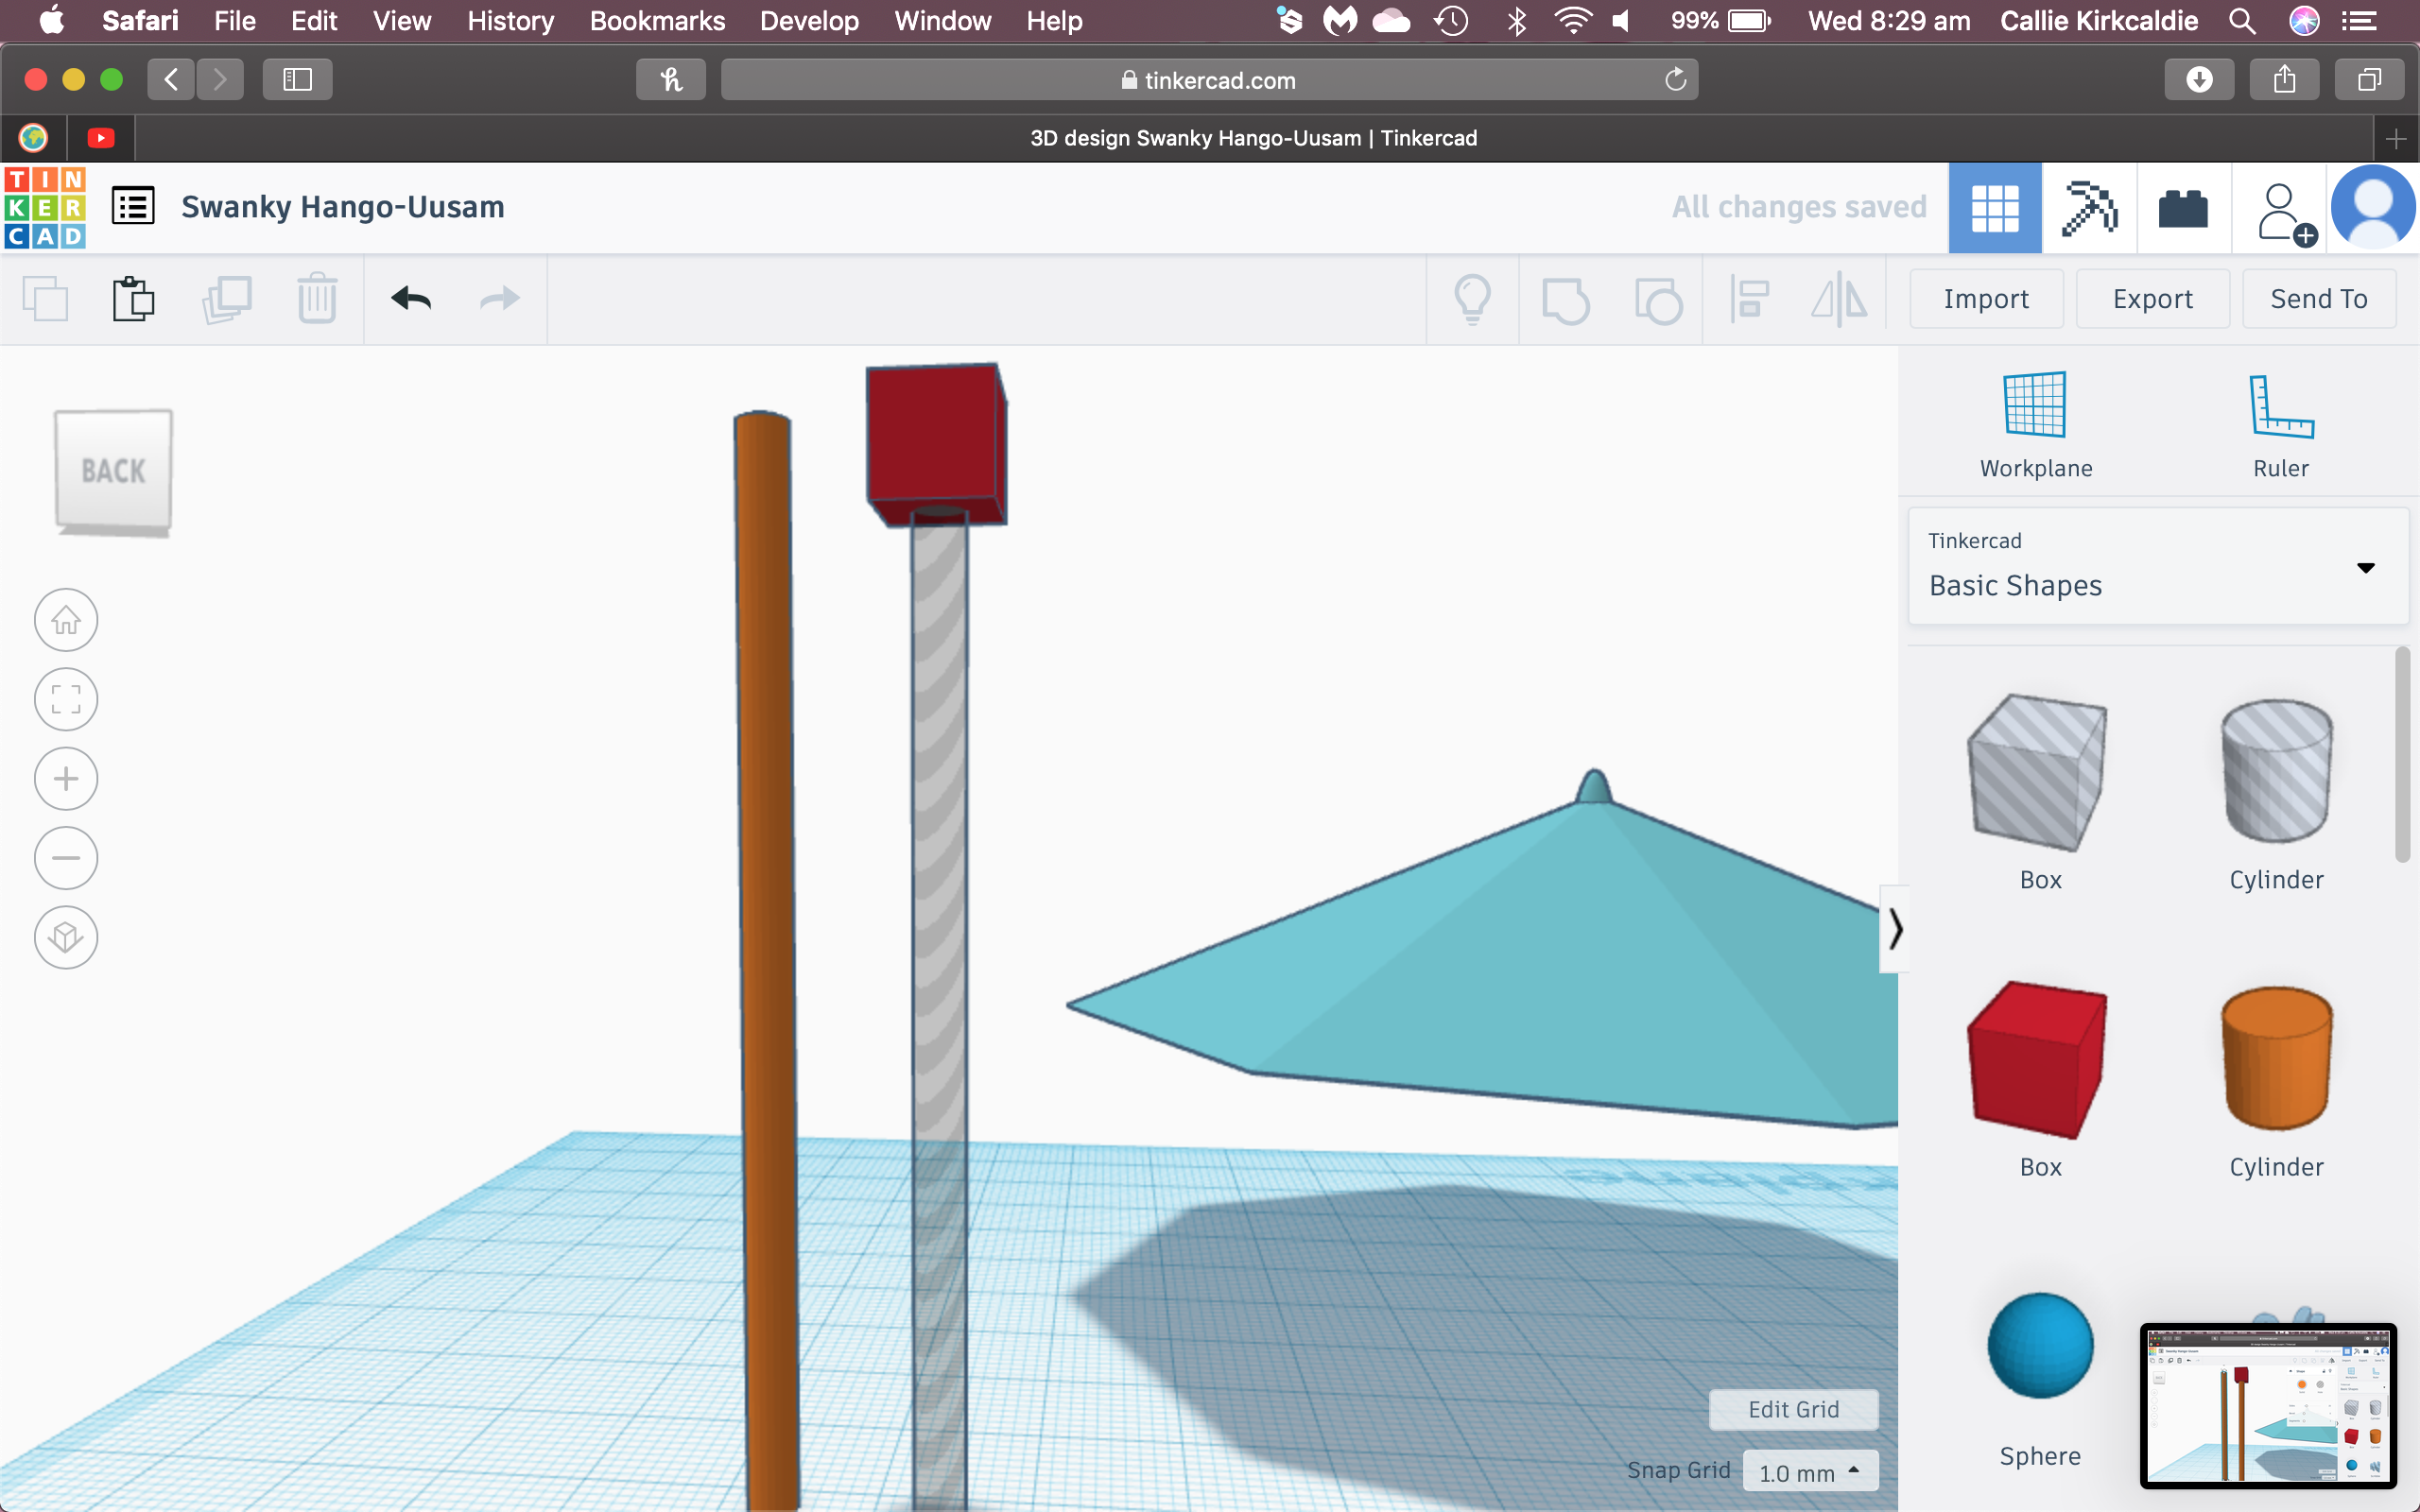
Task: Open the Edit menu
Action: [313, 21]
